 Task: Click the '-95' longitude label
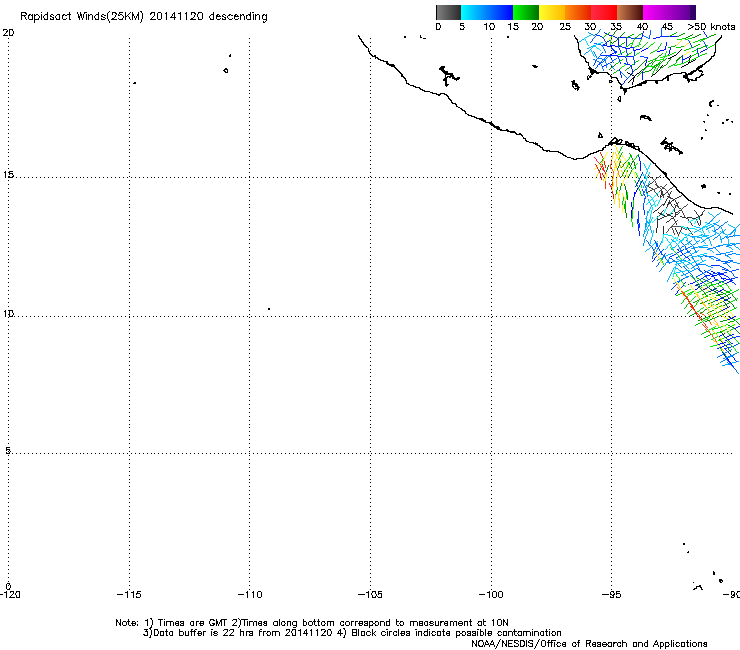612,594
